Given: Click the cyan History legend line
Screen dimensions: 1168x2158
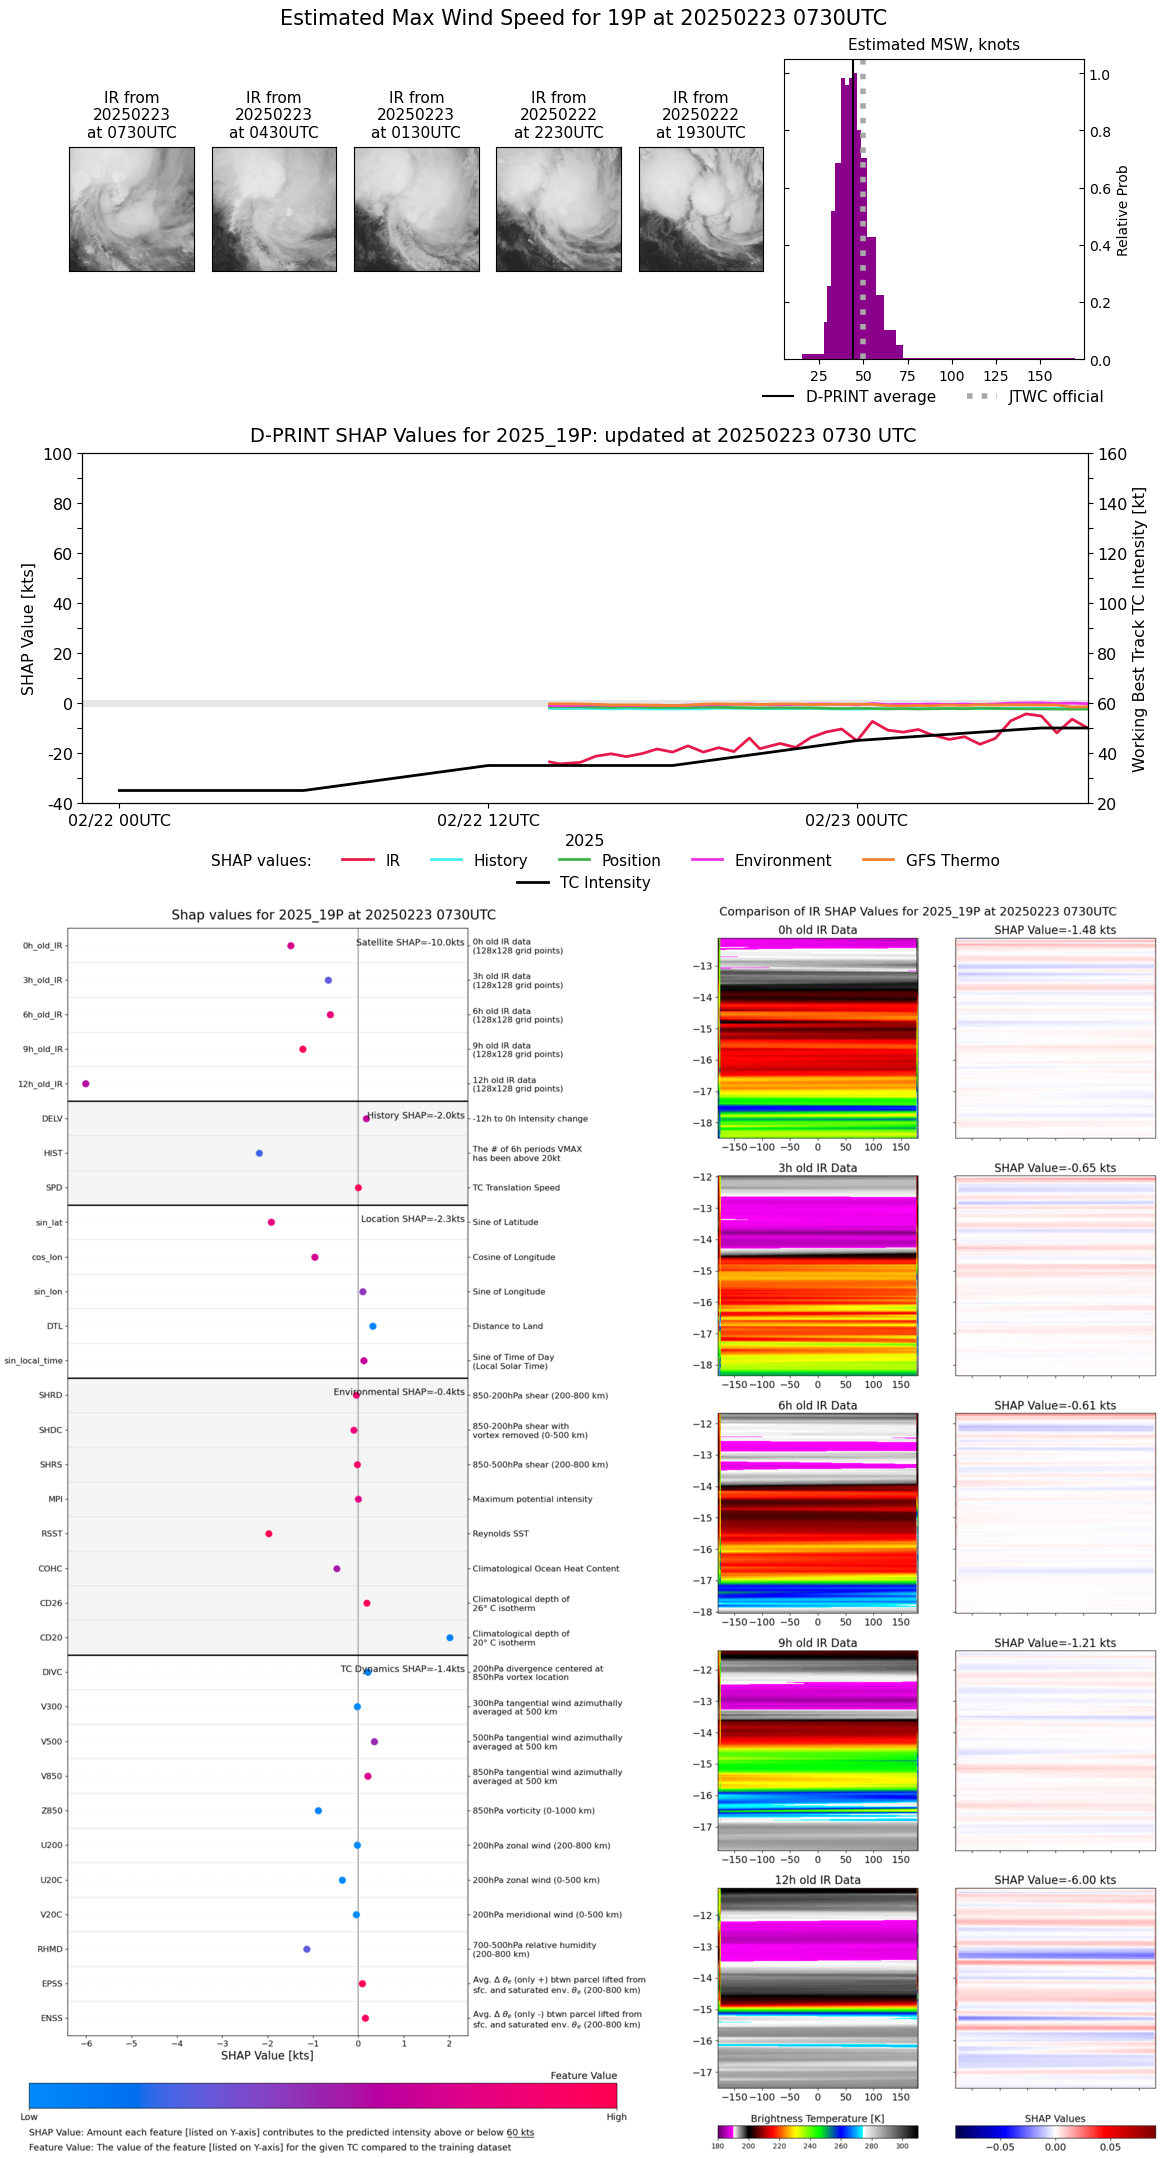Looking at the screenshot, I should tap(446, 860).
